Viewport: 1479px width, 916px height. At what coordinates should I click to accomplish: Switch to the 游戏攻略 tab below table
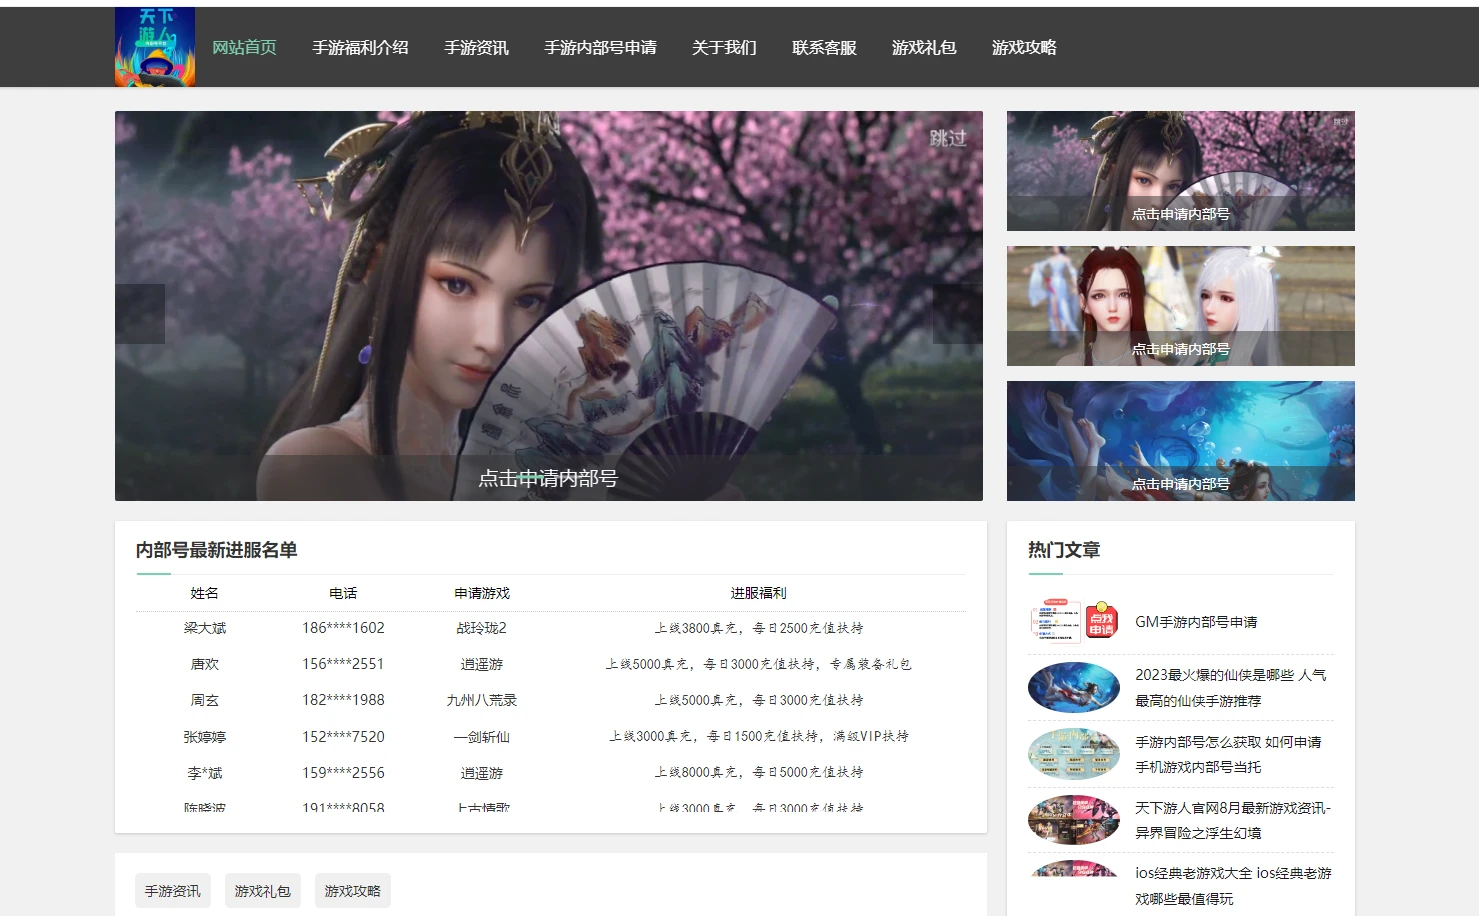pyautogui.click(x=353, y=891)
